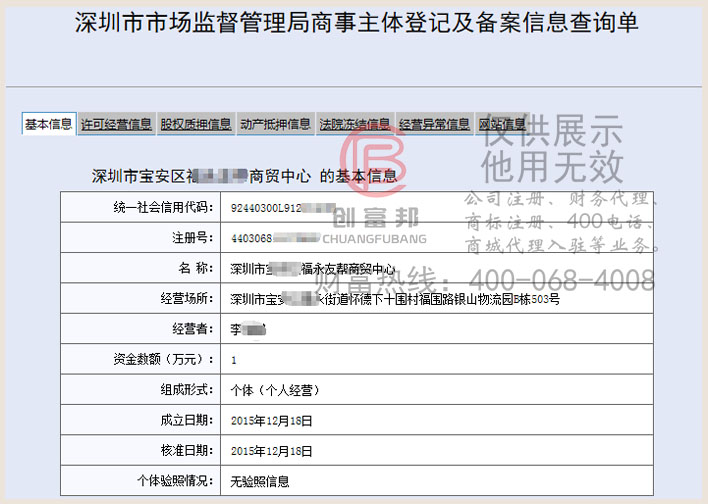The width and height of the screenshot is (708, 504).
Task: Open the 经营异常信息 tab
Action: click(x=434, y=124)
